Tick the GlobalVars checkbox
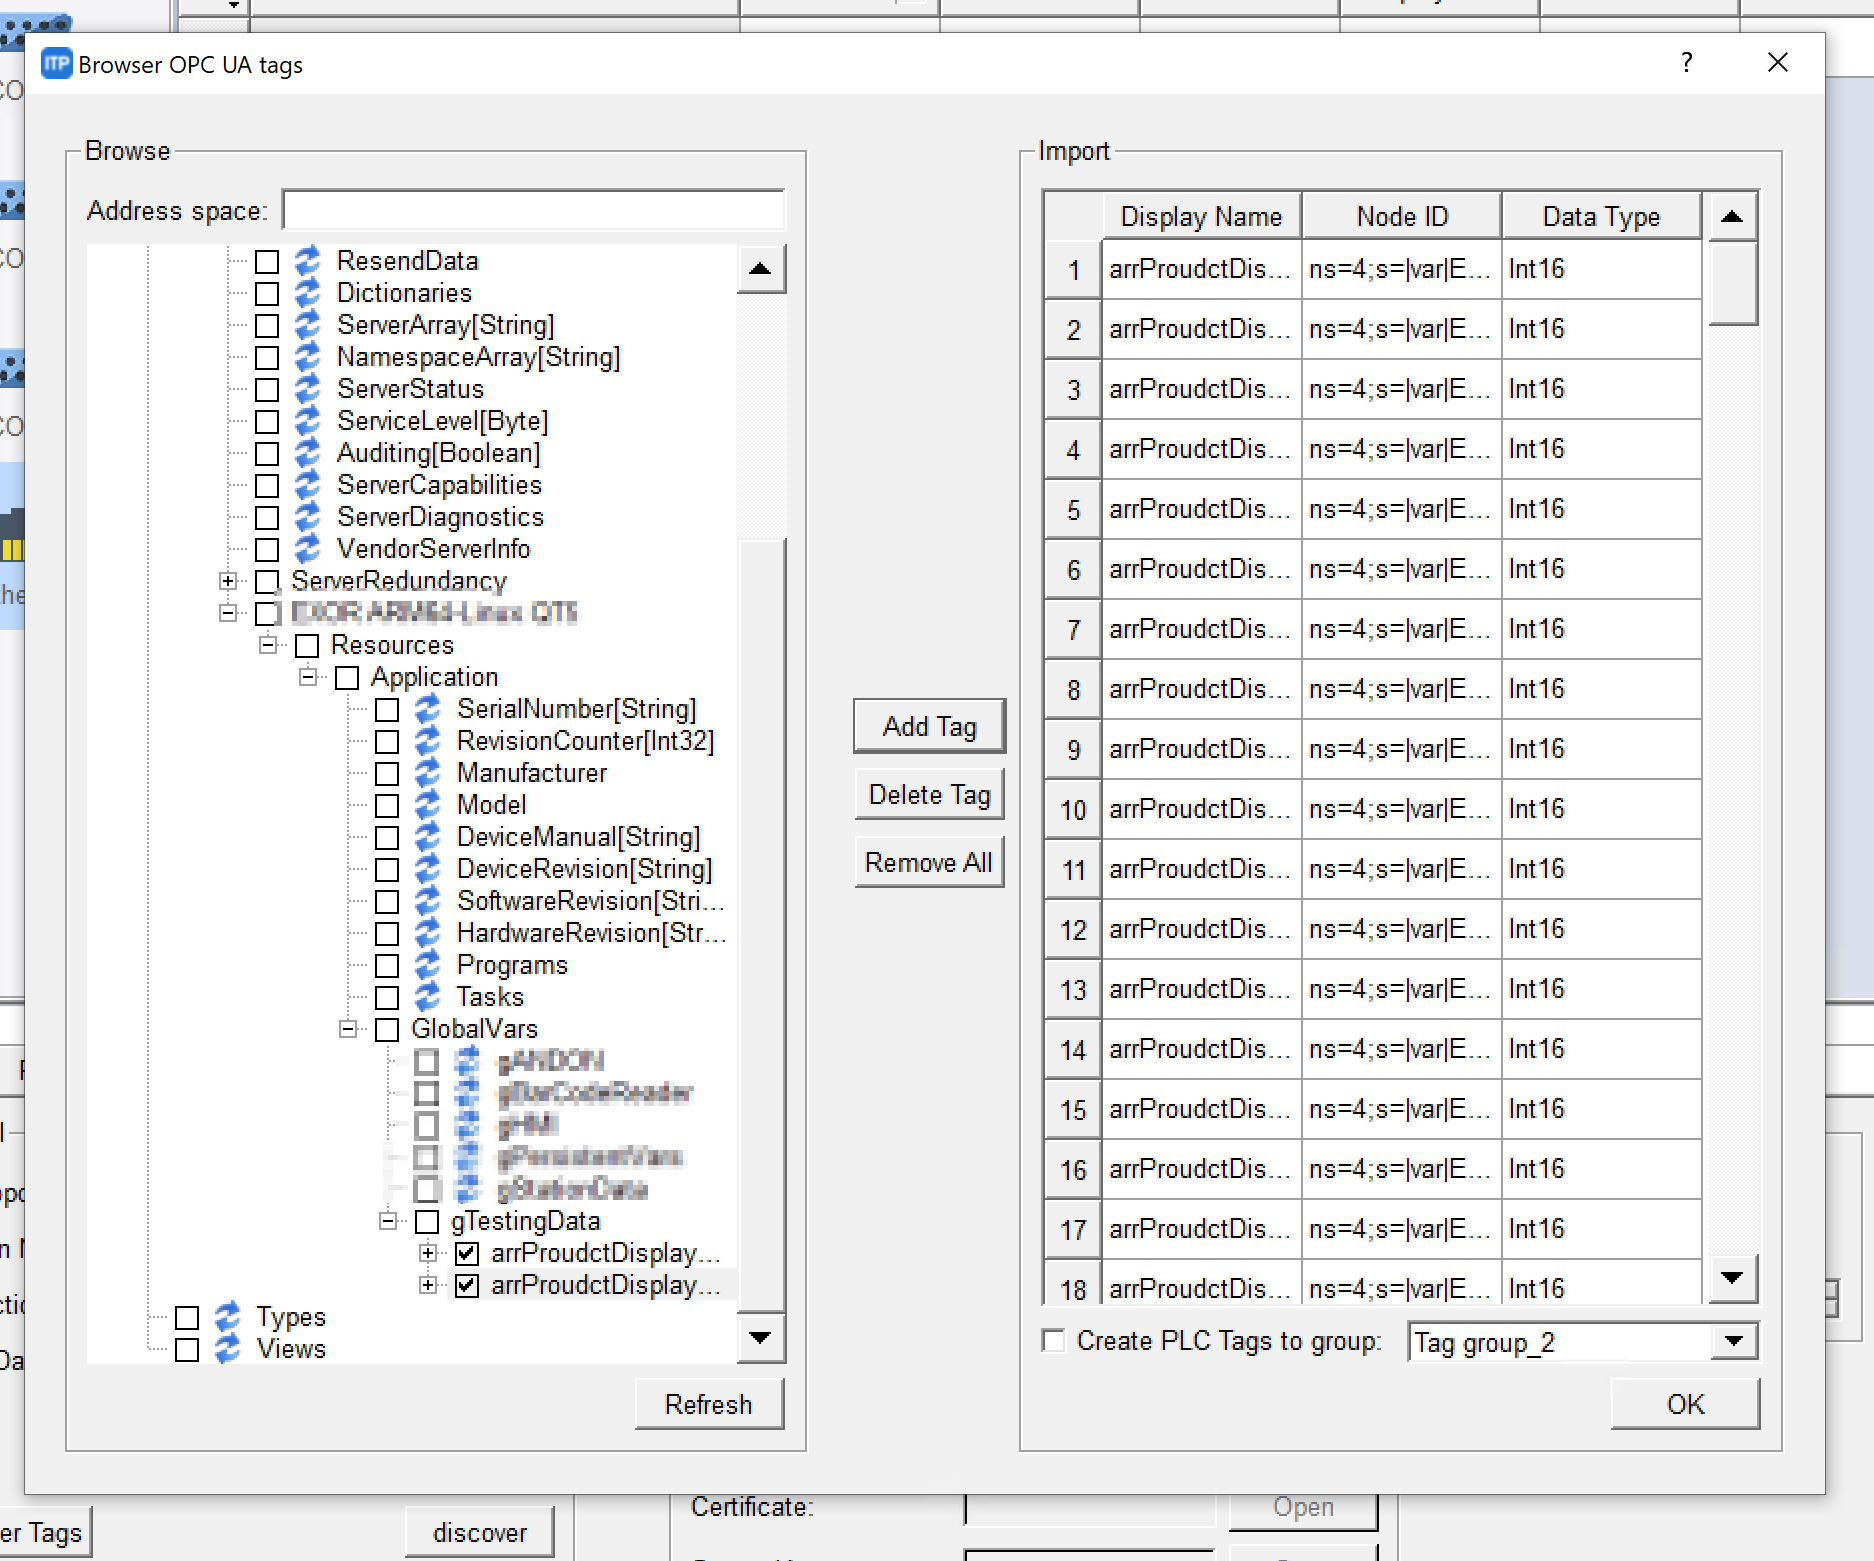Screen dimensions: 1874x1561 tap(387, 1030)
